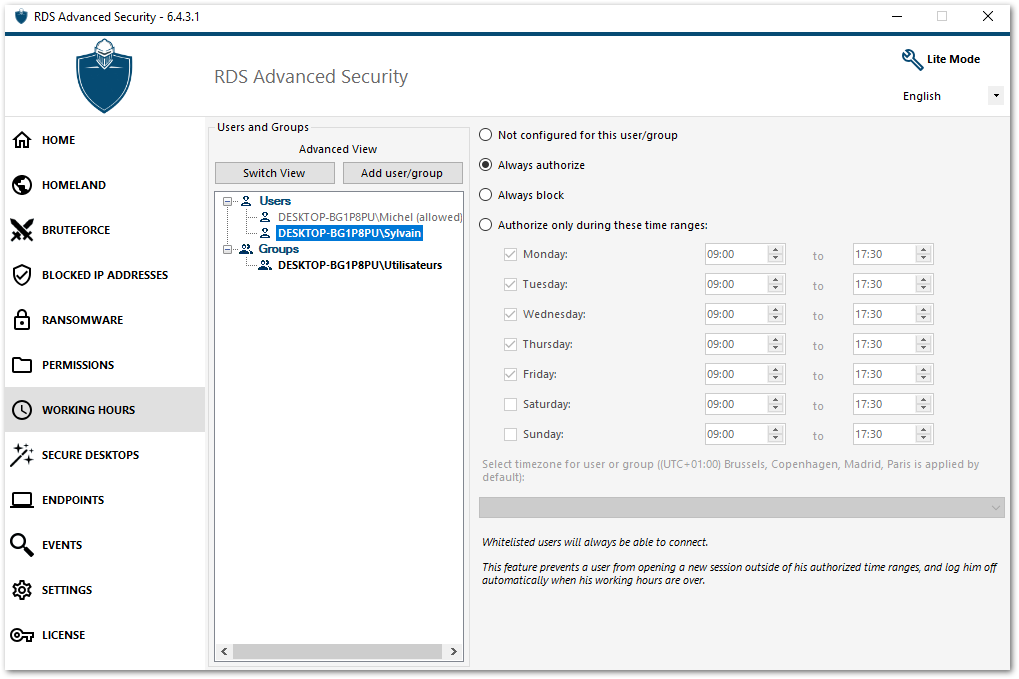Viewport: 1019px width, 679px height.
Task: Click the Secure Desktops magic wand icon
Action: coord(22,455)
